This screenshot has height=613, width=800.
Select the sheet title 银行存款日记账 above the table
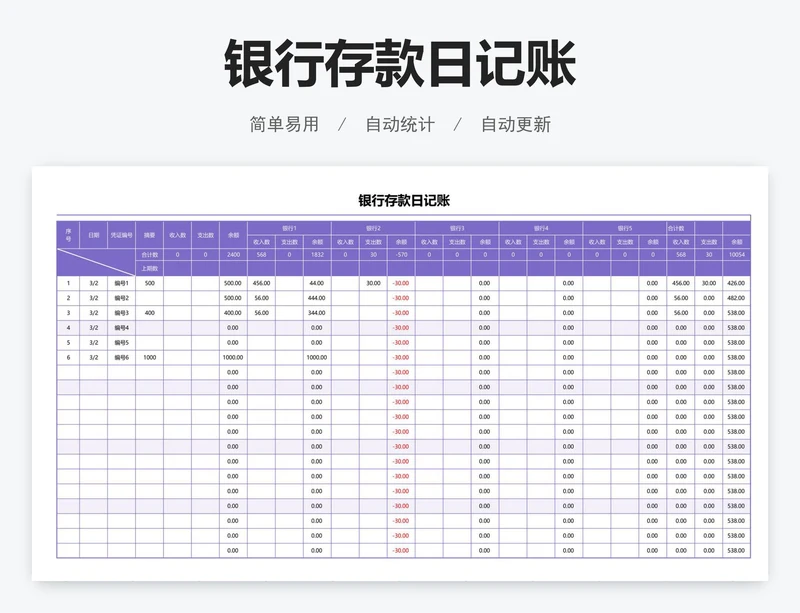[x=404, y=201]
